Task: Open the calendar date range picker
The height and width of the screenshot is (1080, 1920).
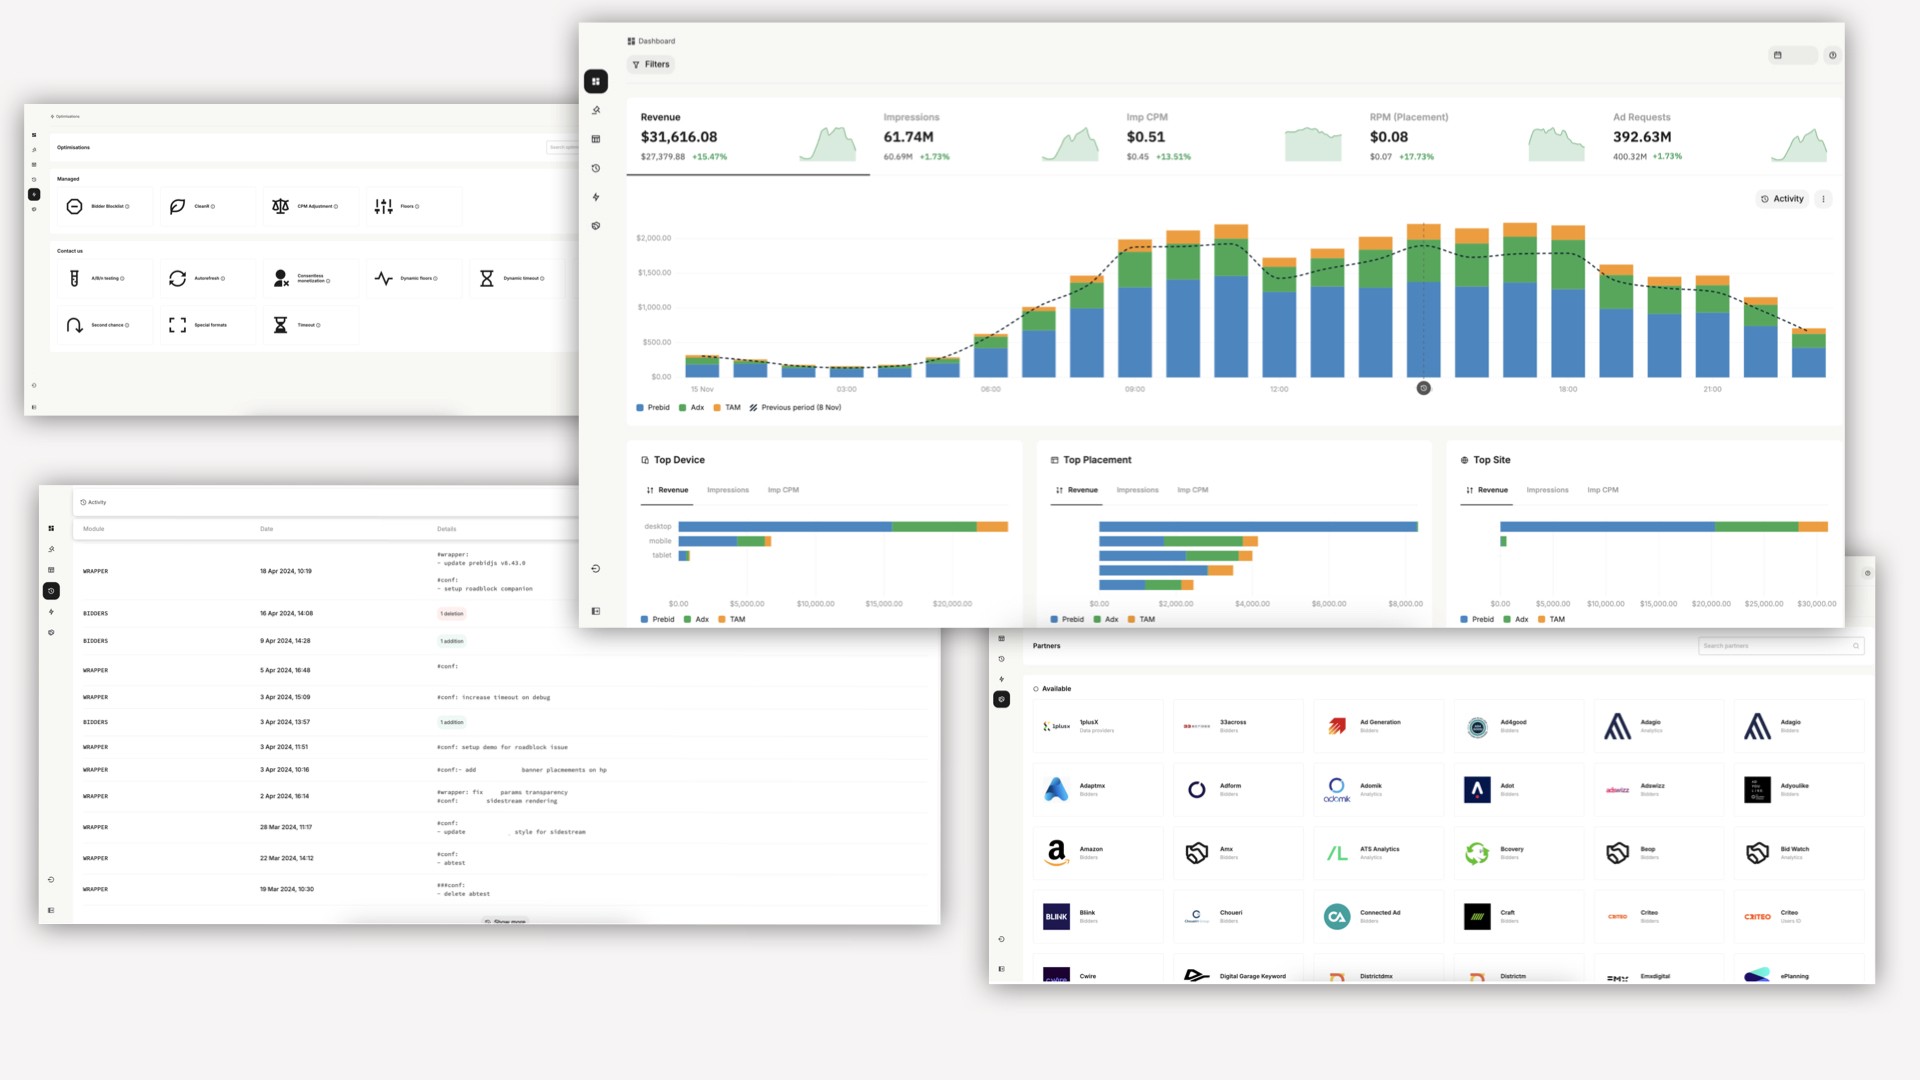Action: 1790,55
